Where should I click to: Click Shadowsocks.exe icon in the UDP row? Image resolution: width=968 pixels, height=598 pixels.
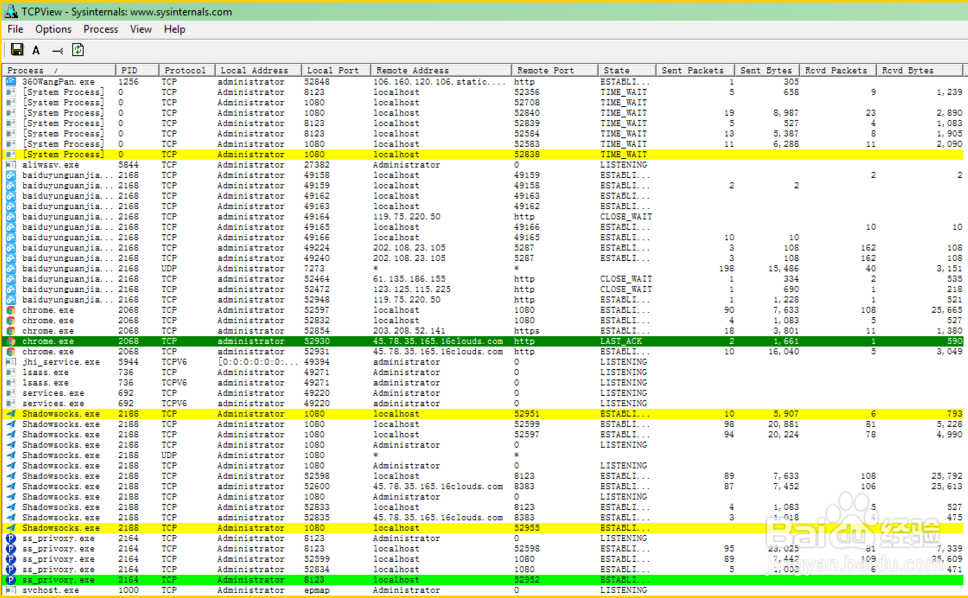click(11, 455)
